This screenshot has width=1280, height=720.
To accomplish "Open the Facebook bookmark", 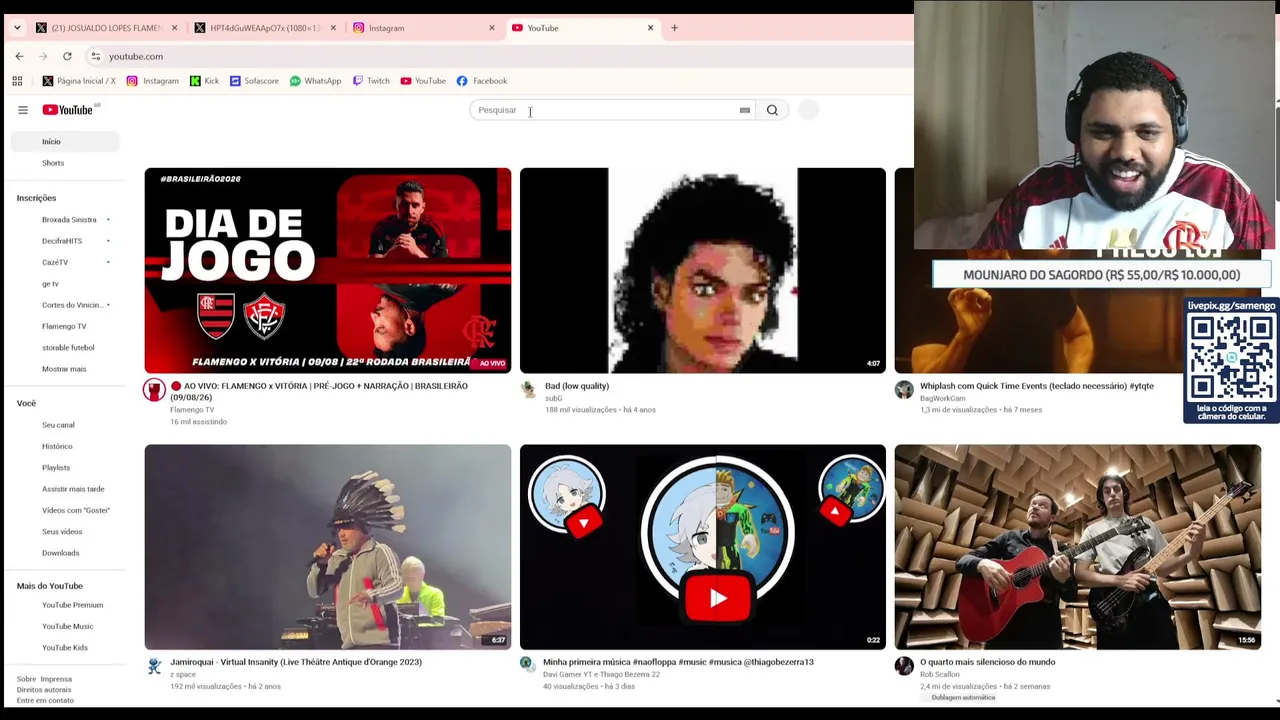I will point(482,81).
